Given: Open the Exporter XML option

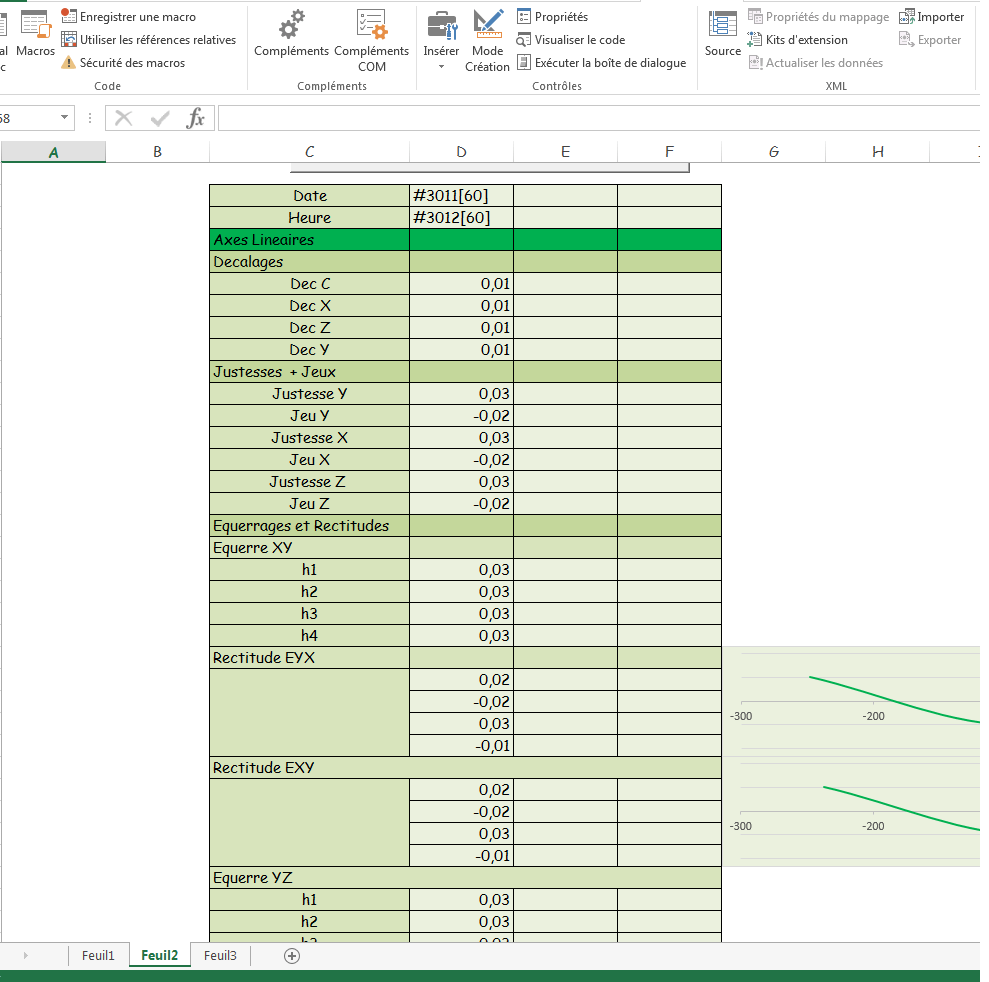Looking at the screenshot, I should [x=930, y=39].
